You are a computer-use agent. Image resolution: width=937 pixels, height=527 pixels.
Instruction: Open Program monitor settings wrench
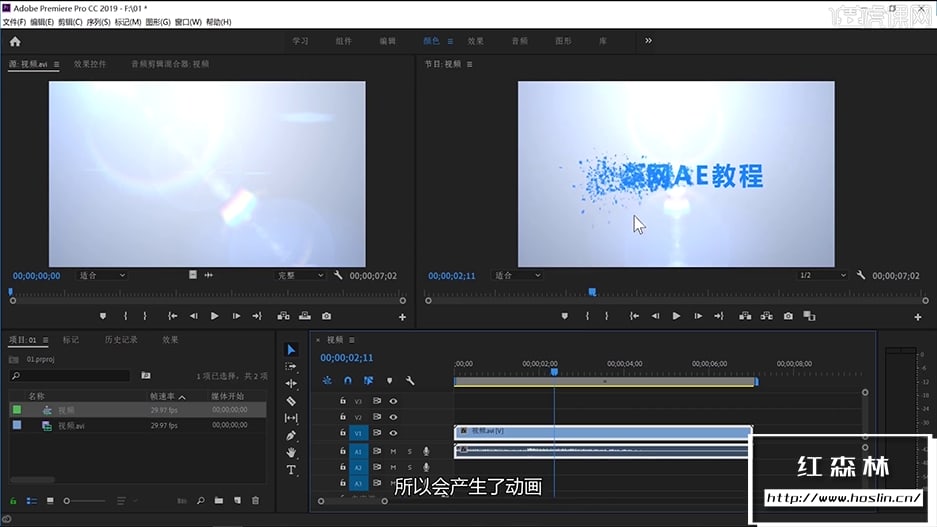(x=861, y=275)
